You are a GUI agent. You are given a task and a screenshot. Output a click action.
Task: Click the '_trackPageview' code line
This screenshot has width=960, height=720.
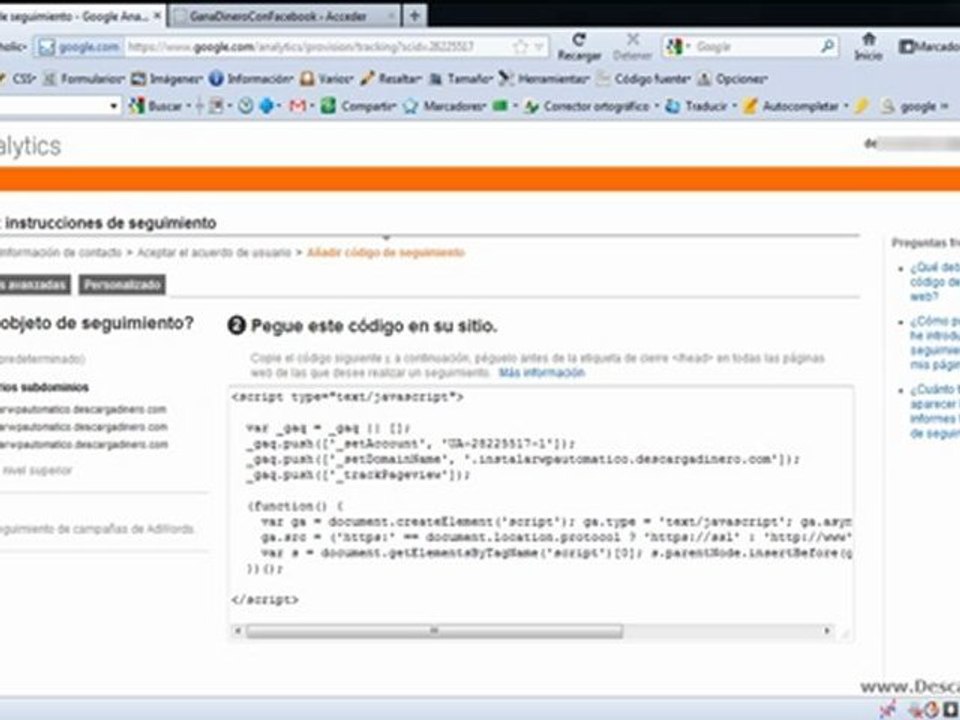(358, 474)
